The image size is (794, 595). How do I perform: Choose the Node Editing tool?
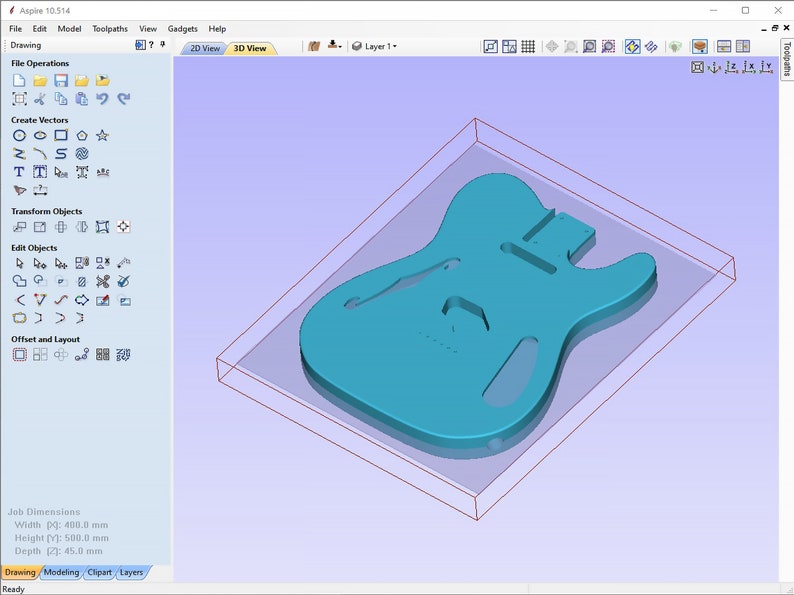pos(40,263)
